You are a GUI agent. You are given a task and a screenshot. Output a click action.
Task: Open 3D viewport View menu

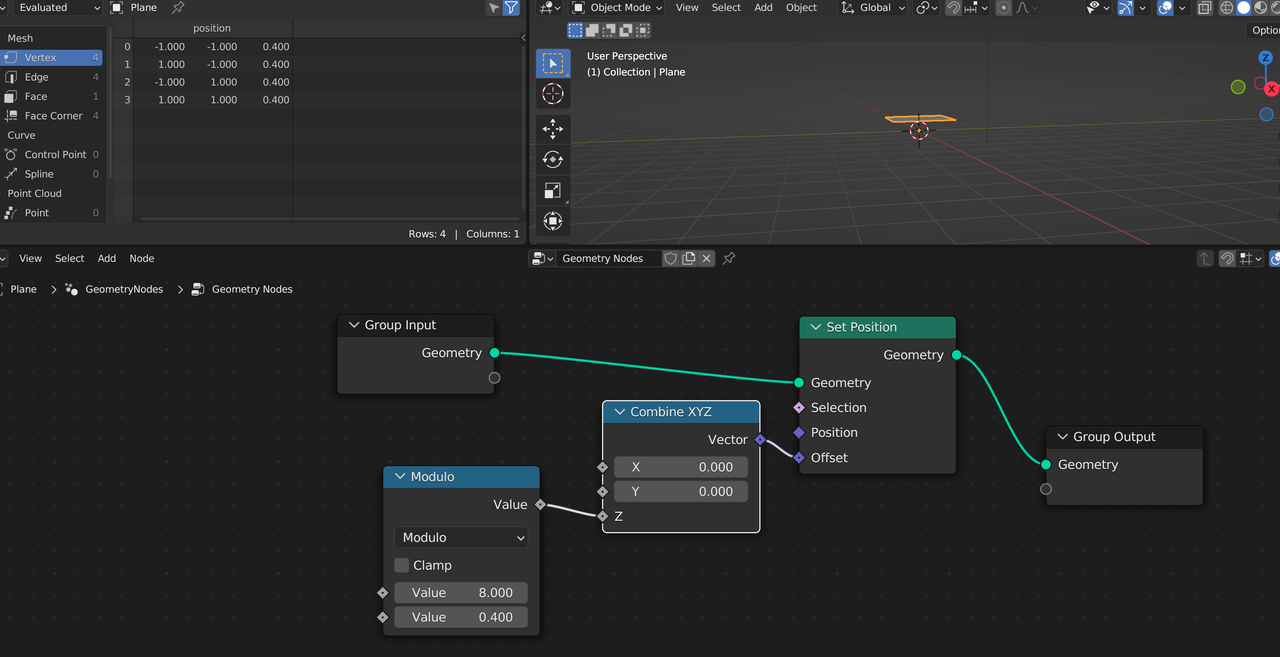[687, 8]
